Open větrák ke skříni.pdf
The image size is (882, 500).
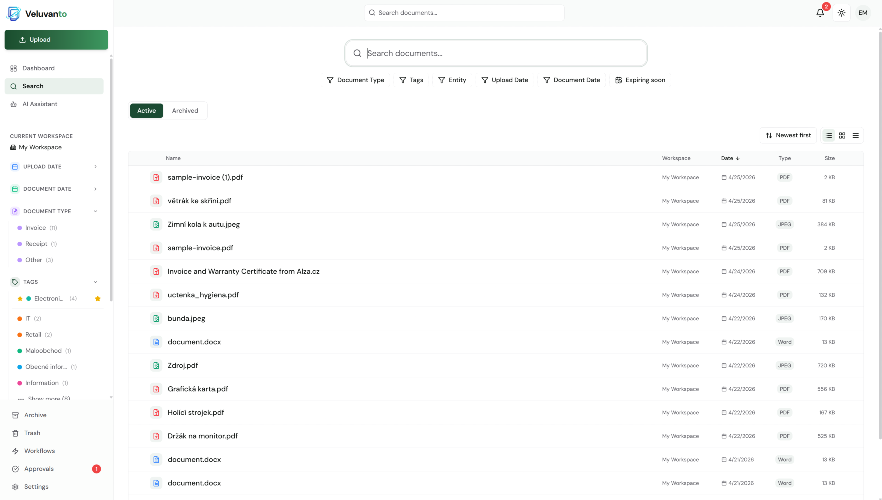199,201
